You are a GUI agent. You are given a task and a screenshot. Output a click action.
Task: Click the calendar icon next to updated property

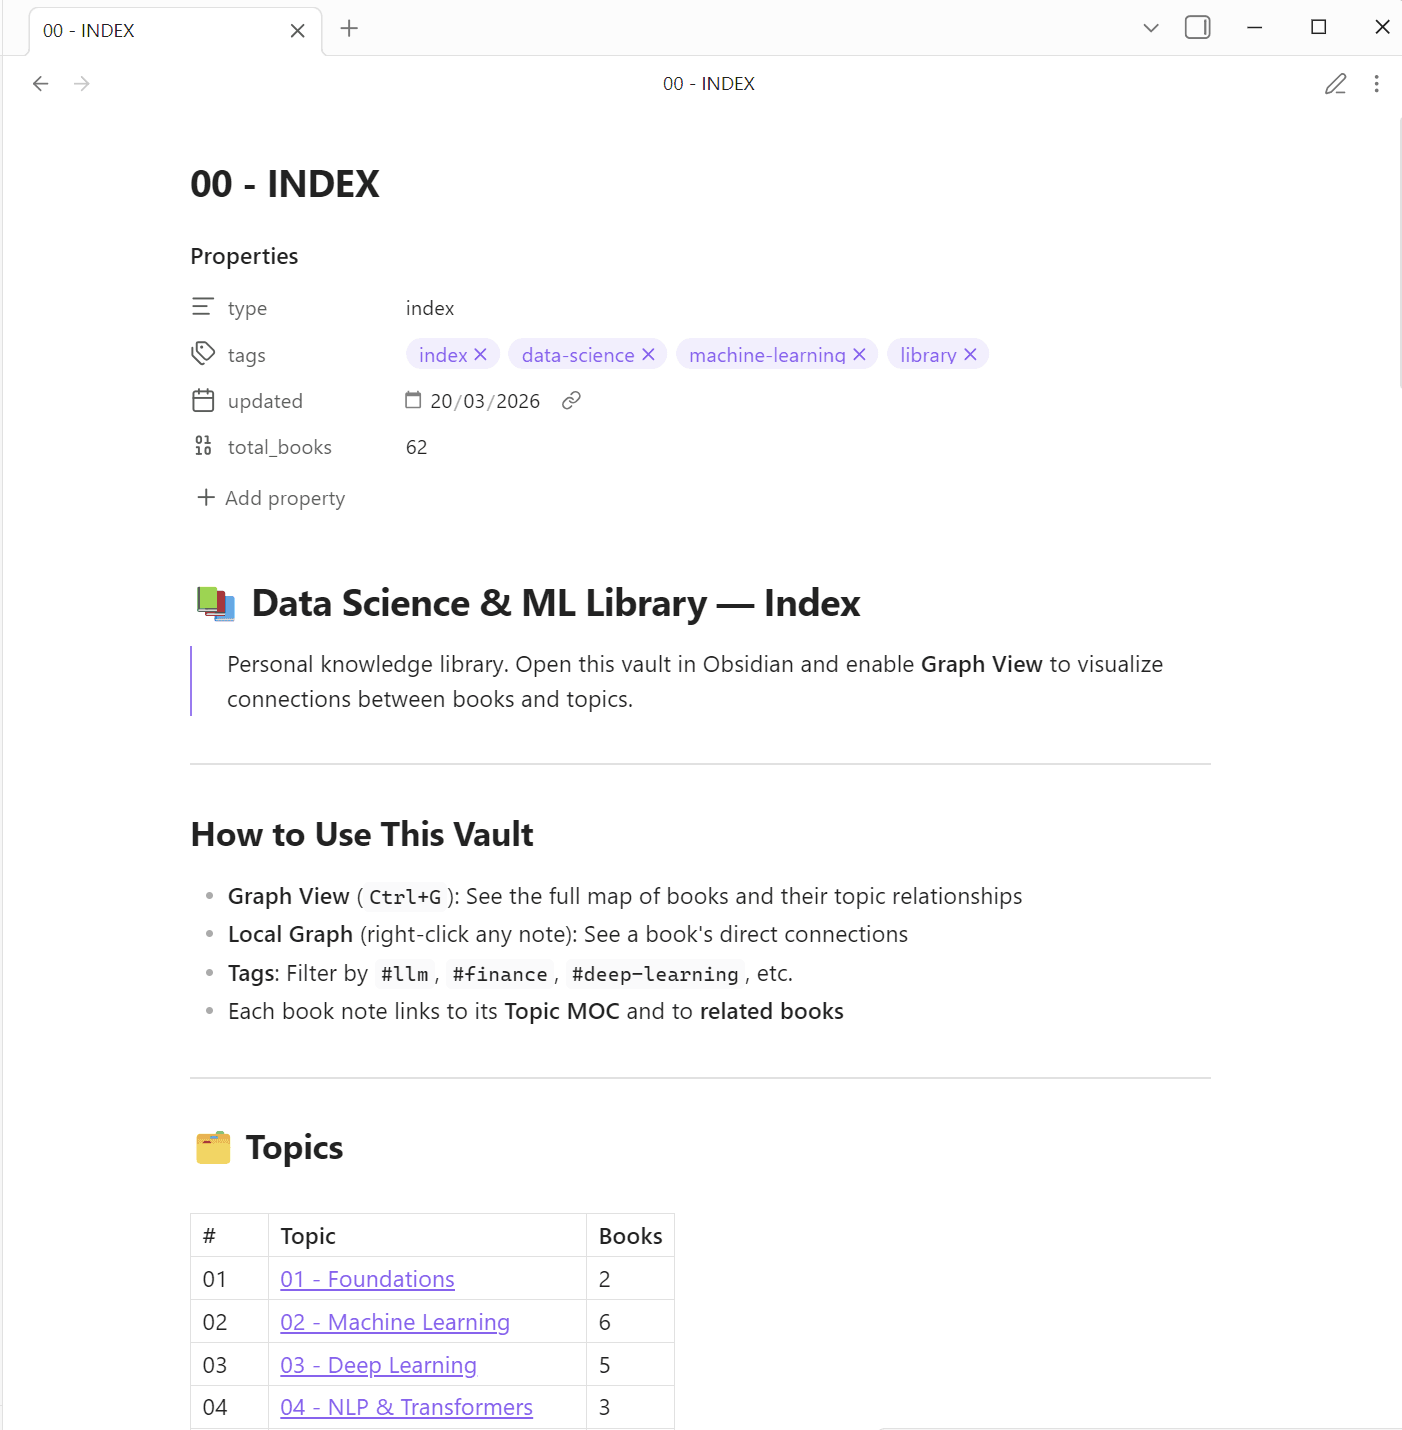[203, 400]
